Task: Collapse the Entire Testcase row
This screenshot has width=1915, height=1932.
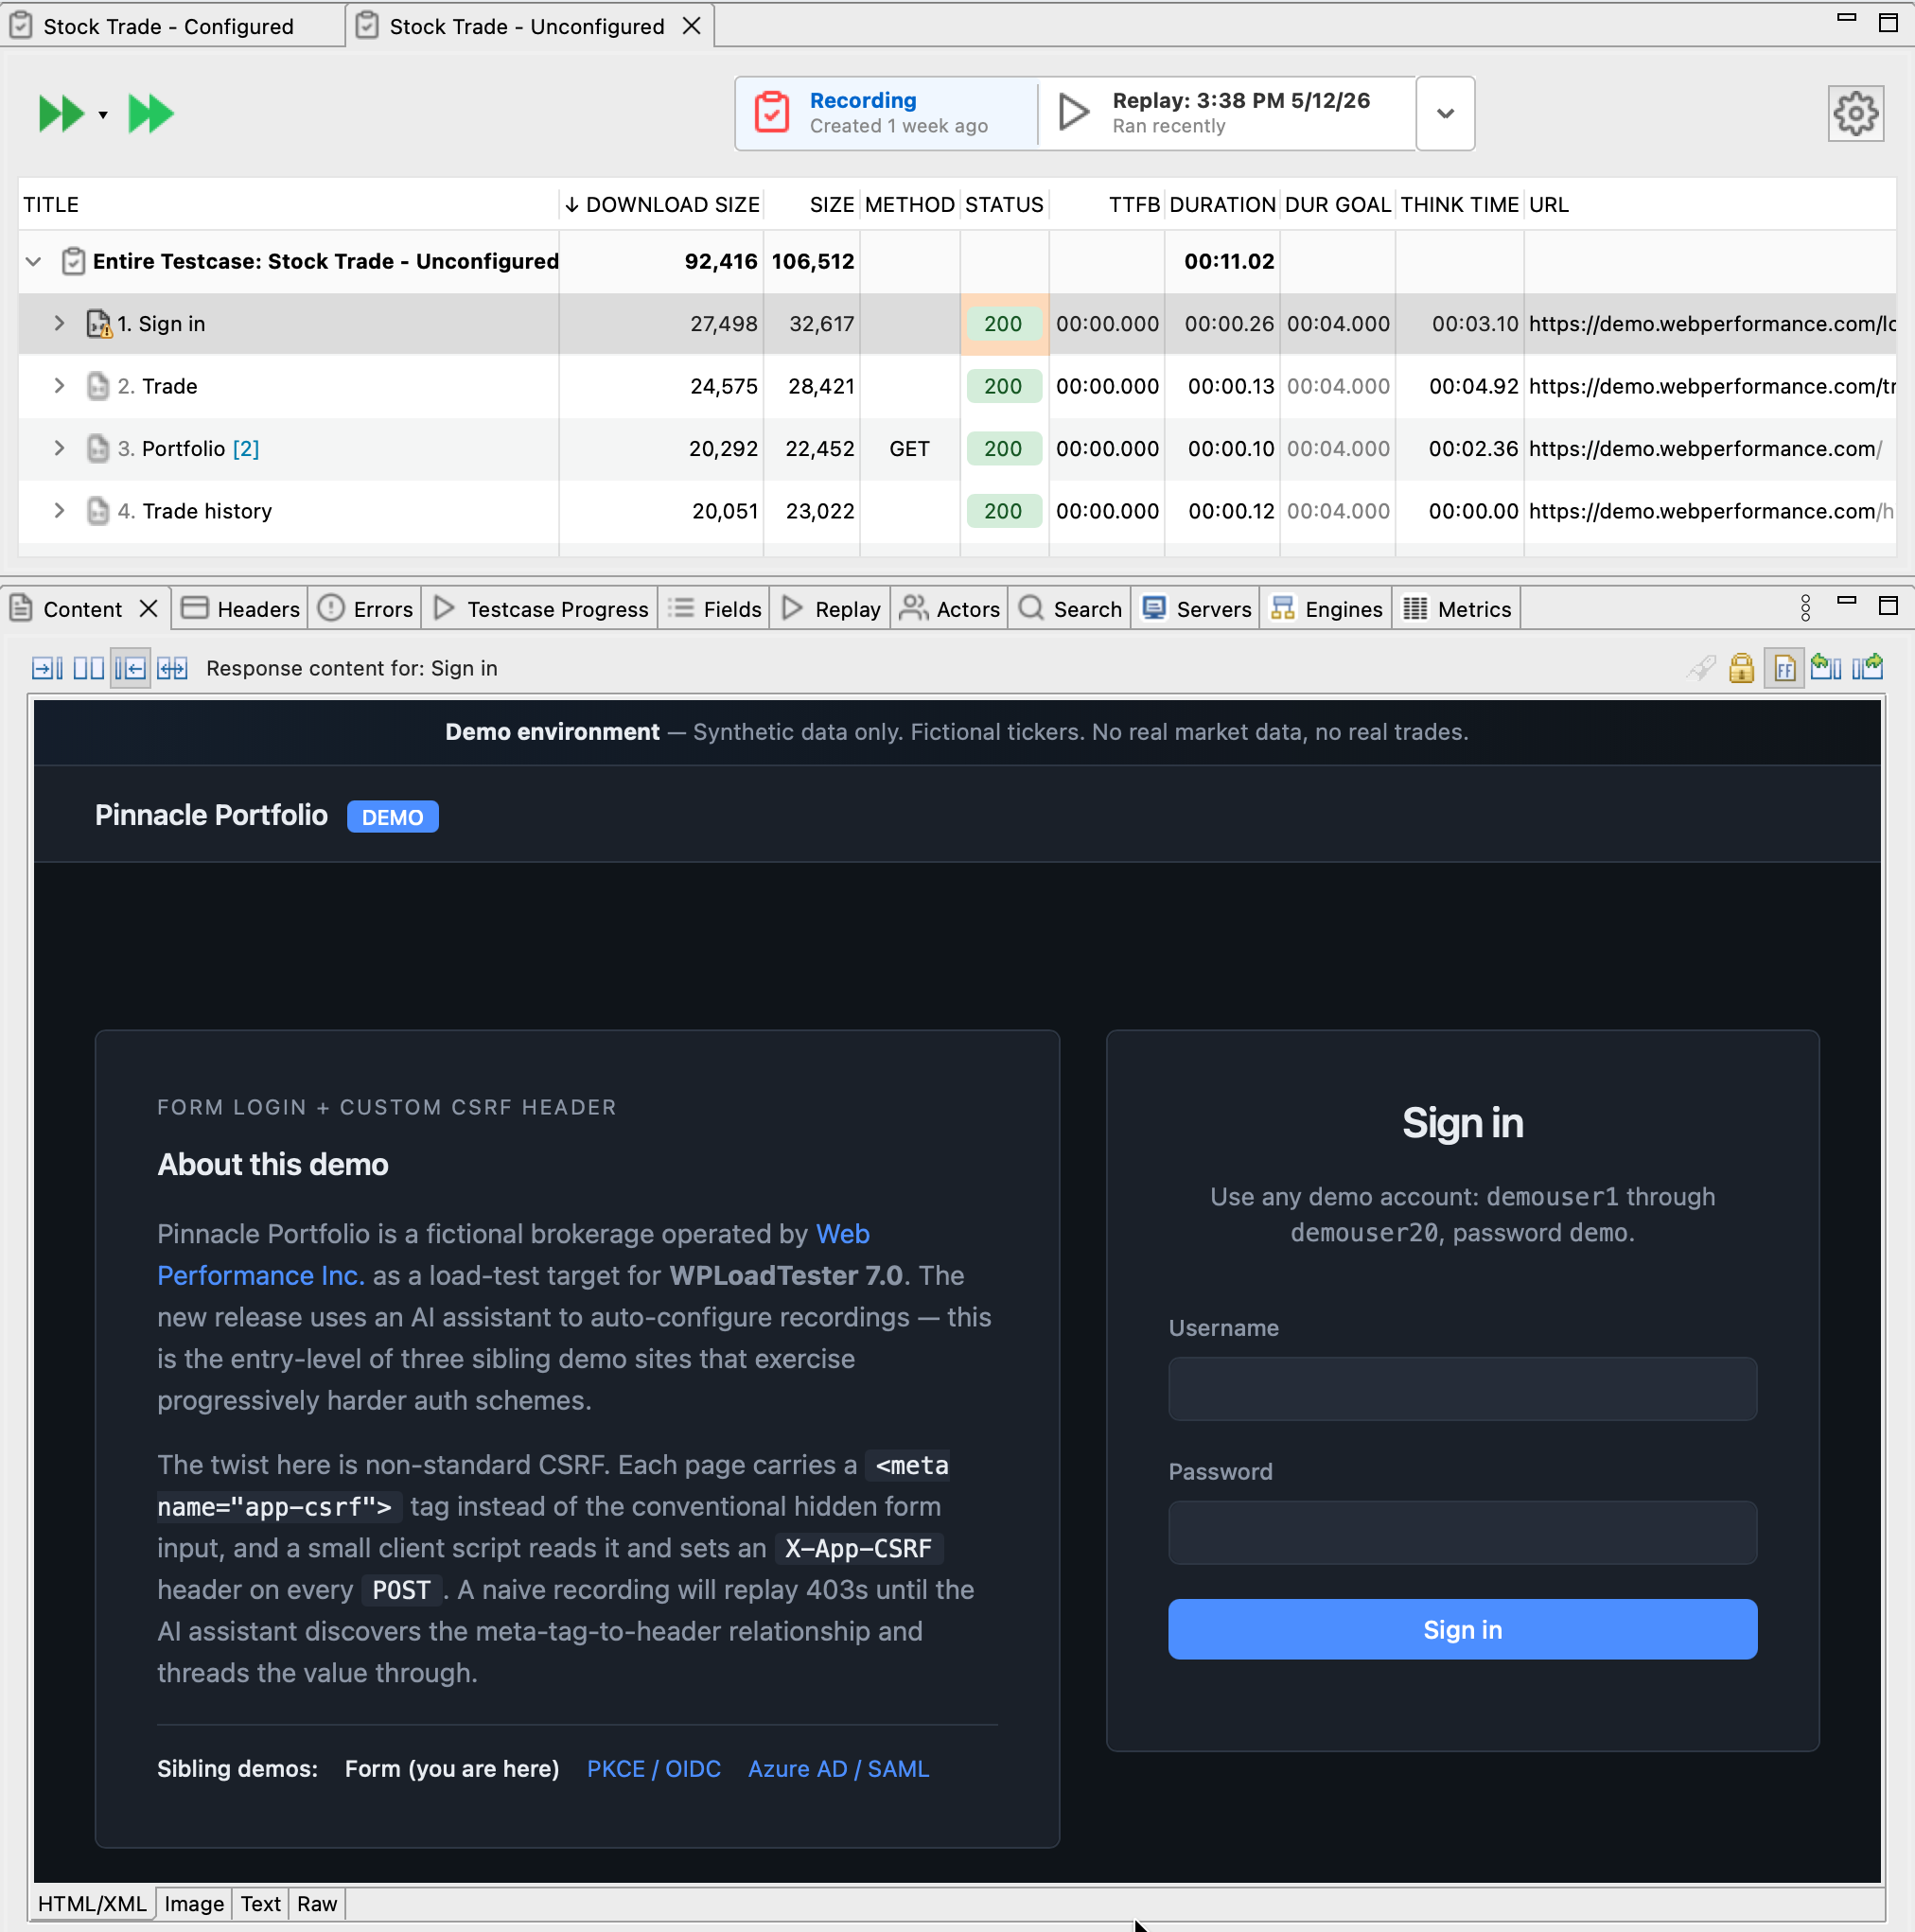Action: coord(33,262)
